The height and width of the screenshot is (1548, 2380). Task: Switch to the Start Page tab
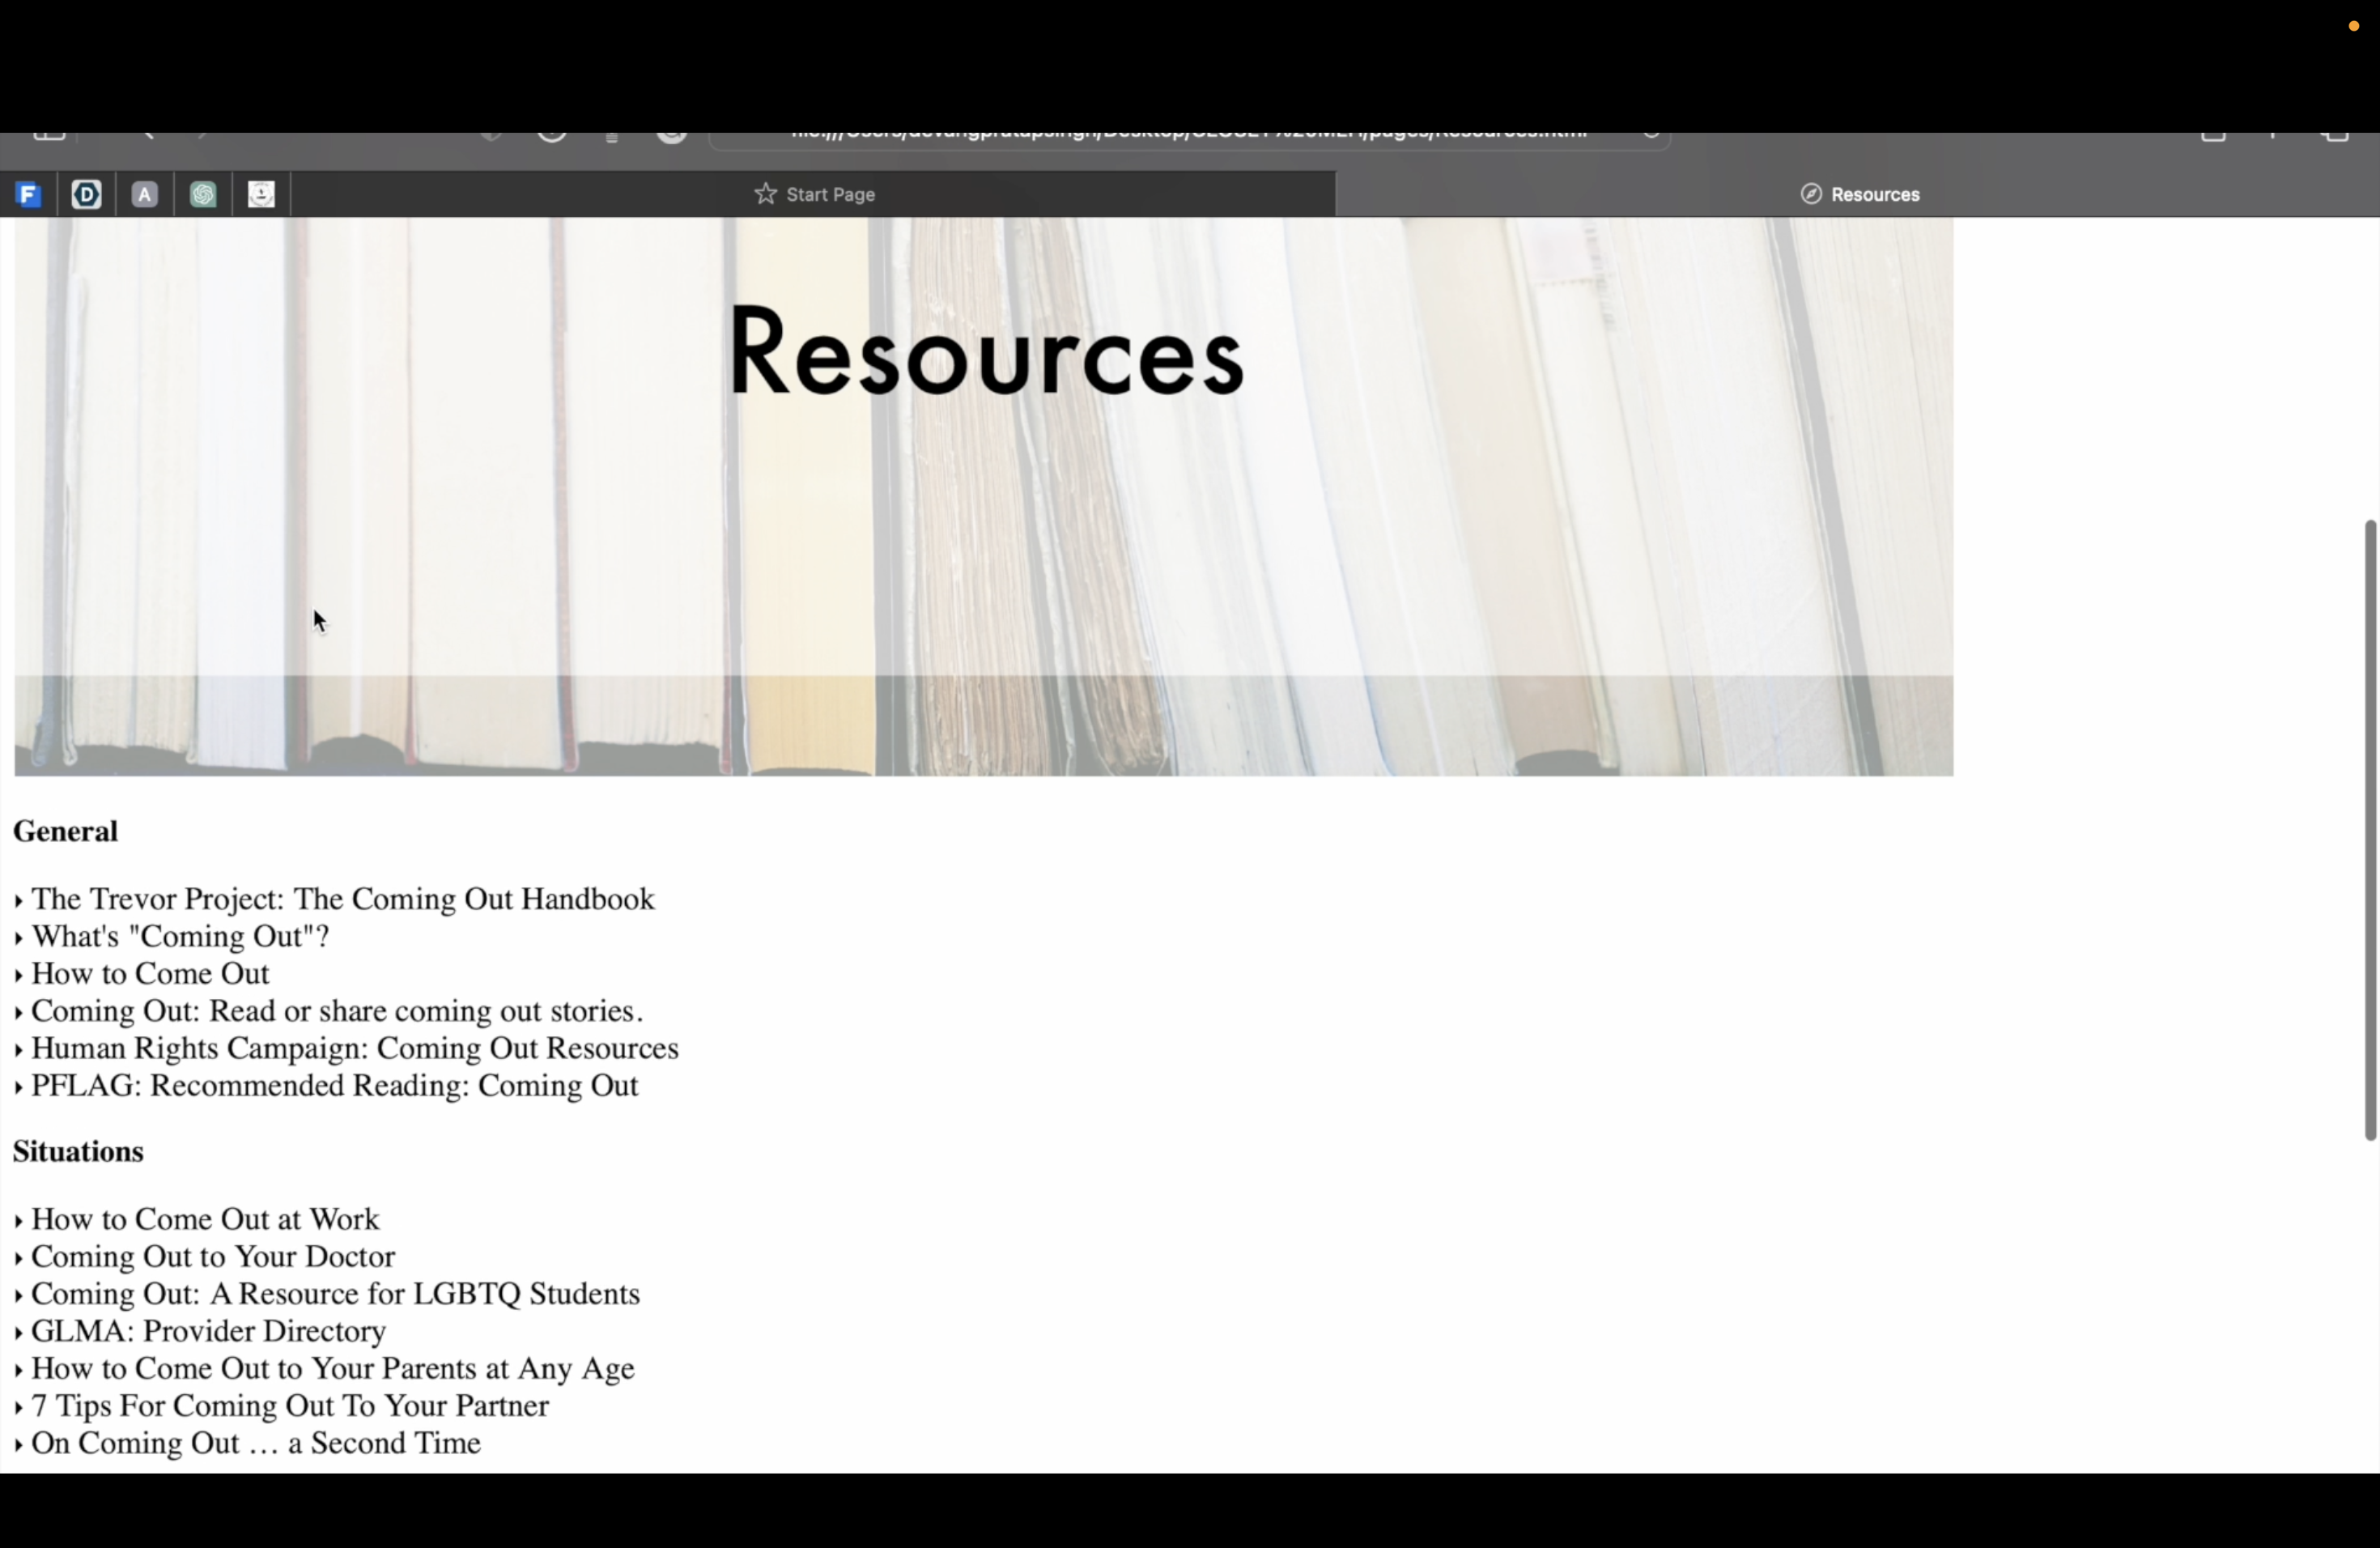pyautogui.click(x=830, y=194)
